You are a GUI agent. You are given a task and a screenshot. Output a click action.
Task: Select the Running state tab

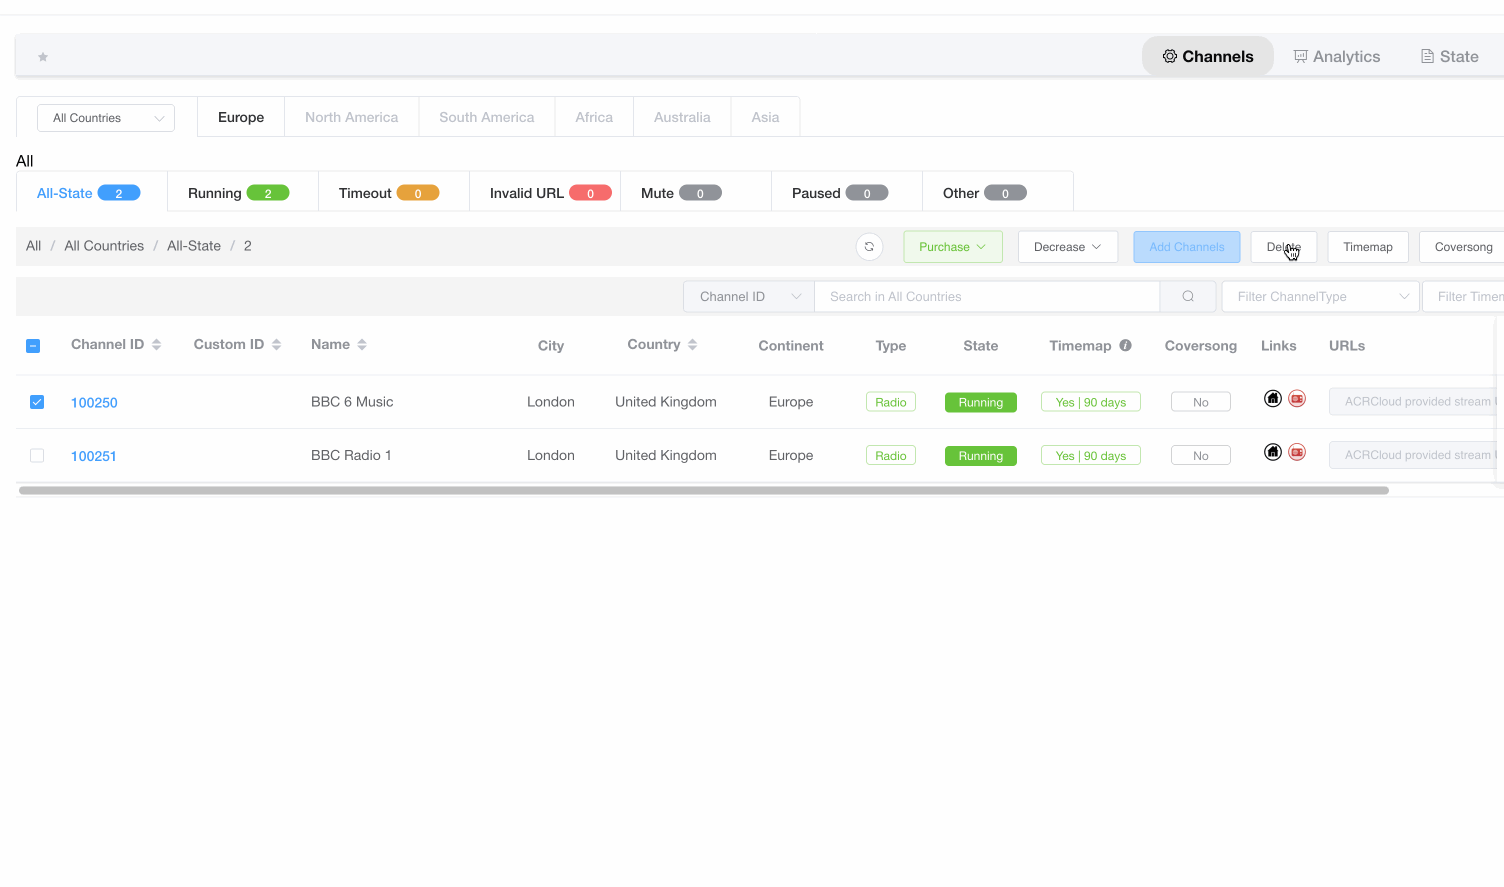point(238,193)
